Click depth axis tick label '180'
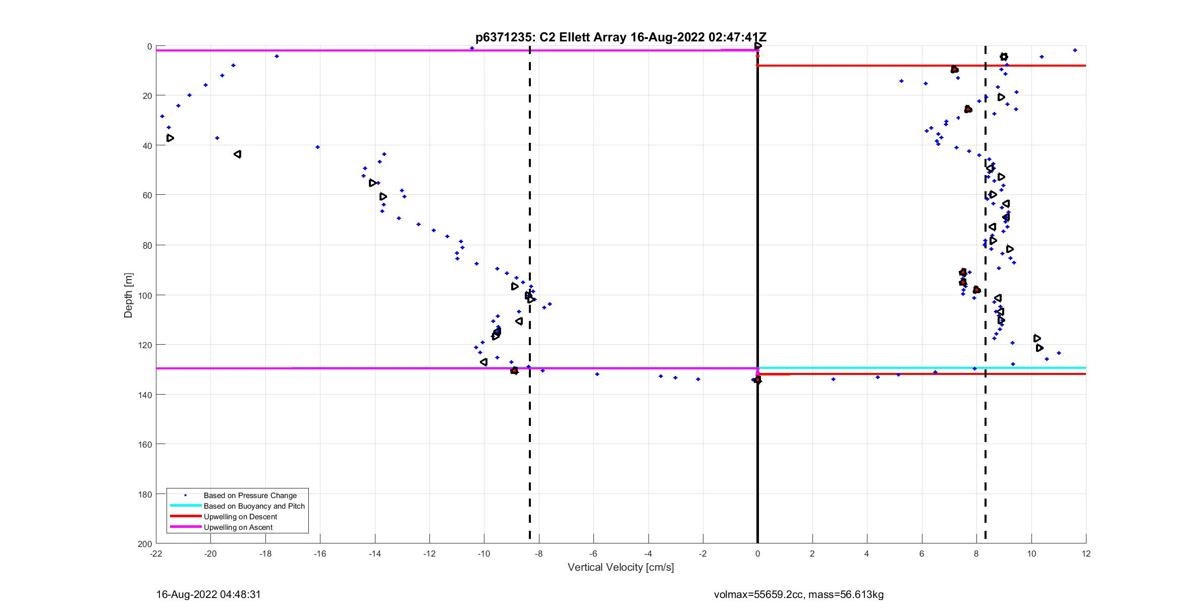1200x611 pixels. click(x=143, y=493)
